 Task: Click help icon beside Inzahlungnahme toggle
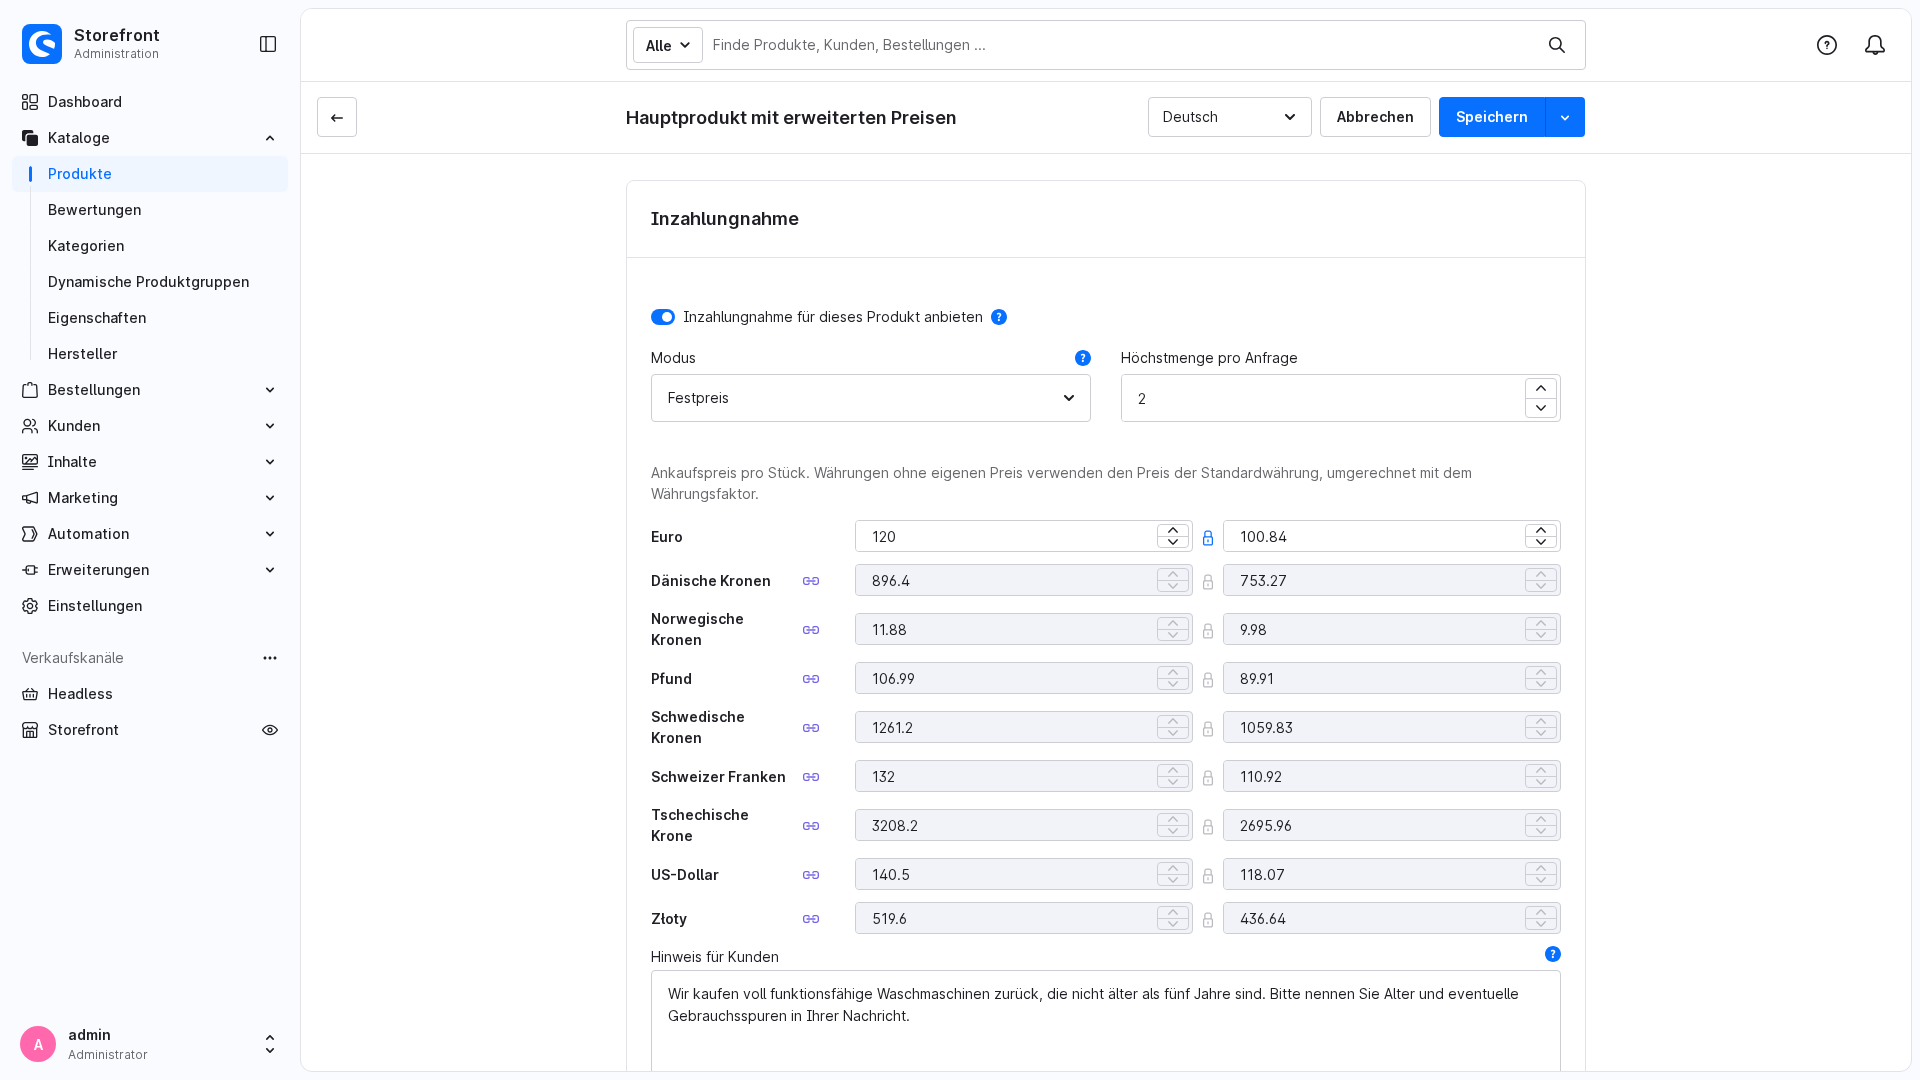(x=999, y=317)
